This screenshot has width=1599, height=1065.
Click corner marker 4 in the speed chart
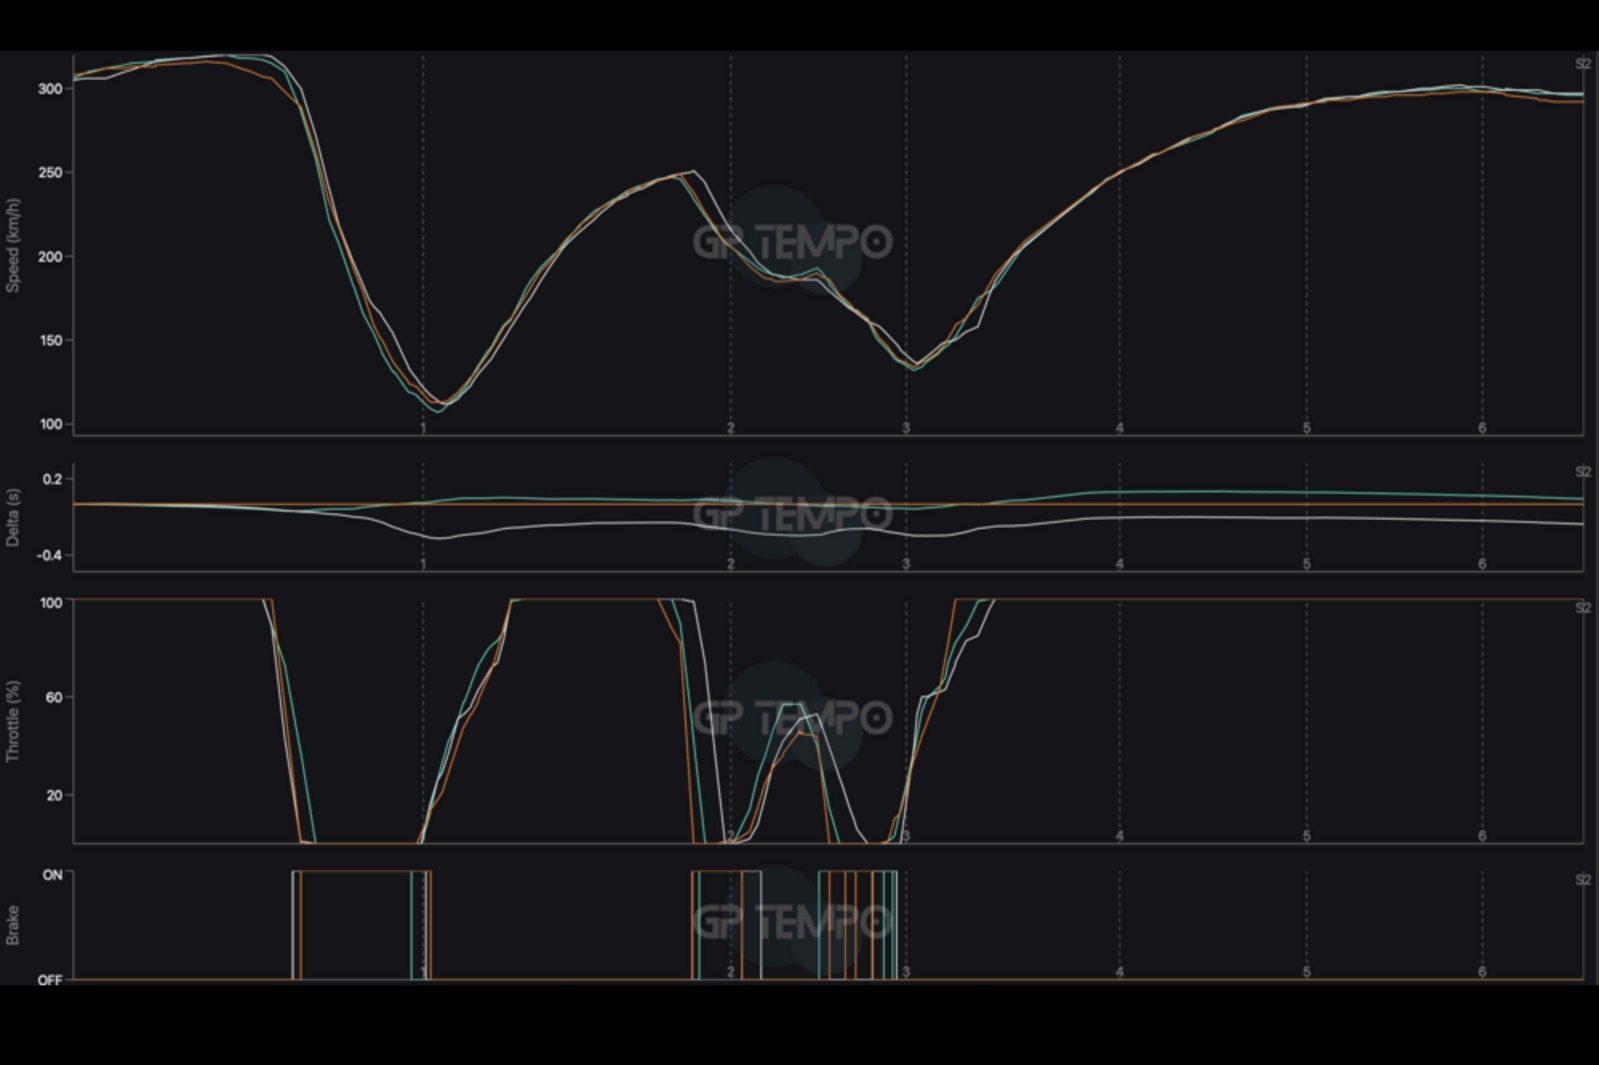tap(1120, 428)
